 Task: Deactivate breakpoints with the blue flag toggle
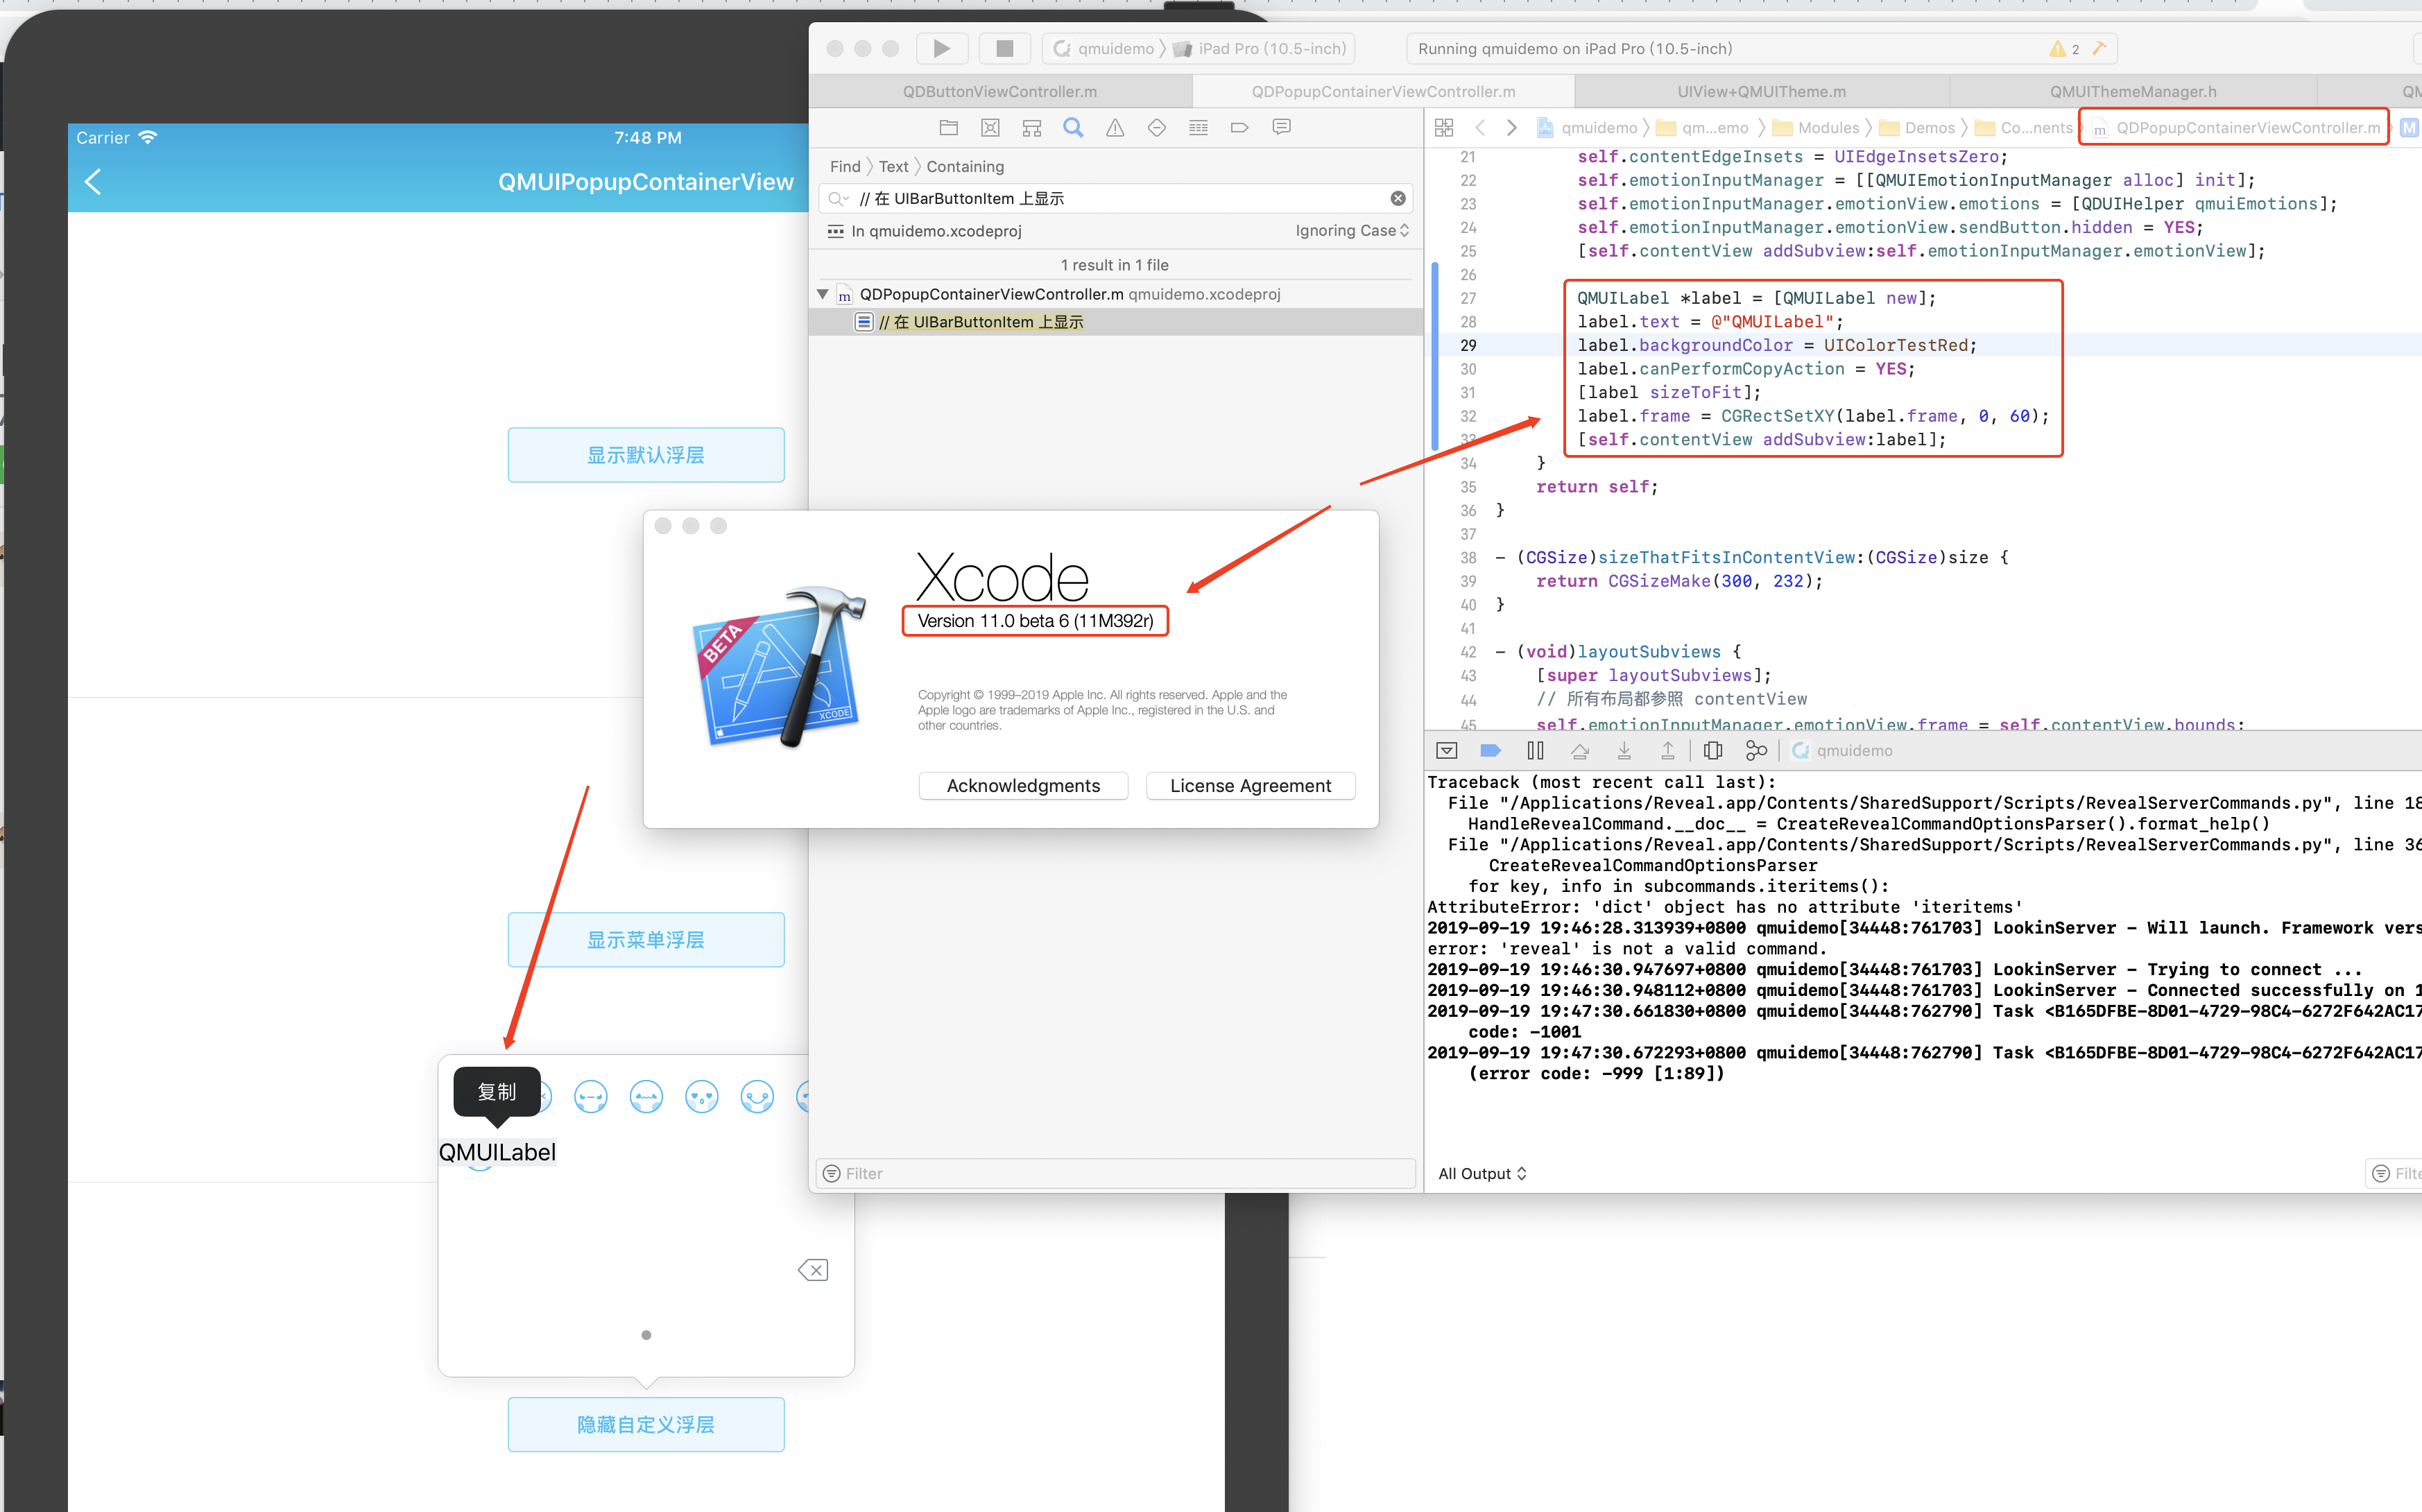point(1490,750)
